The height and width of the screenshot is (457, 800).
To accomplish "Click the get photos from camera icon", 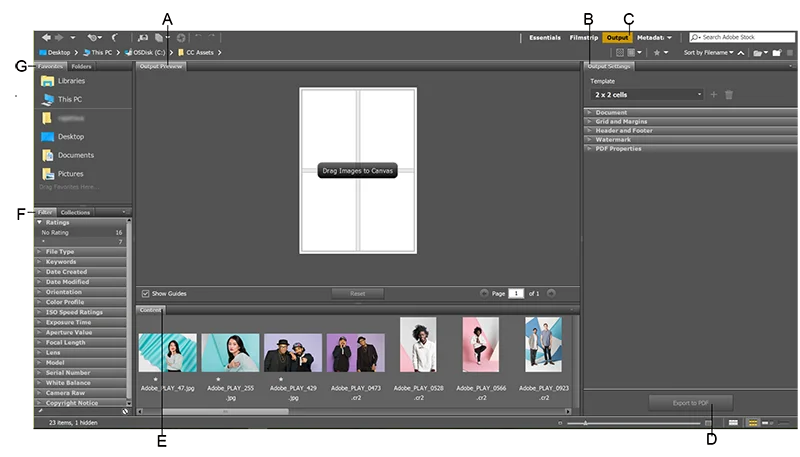I will coord(143,38).
